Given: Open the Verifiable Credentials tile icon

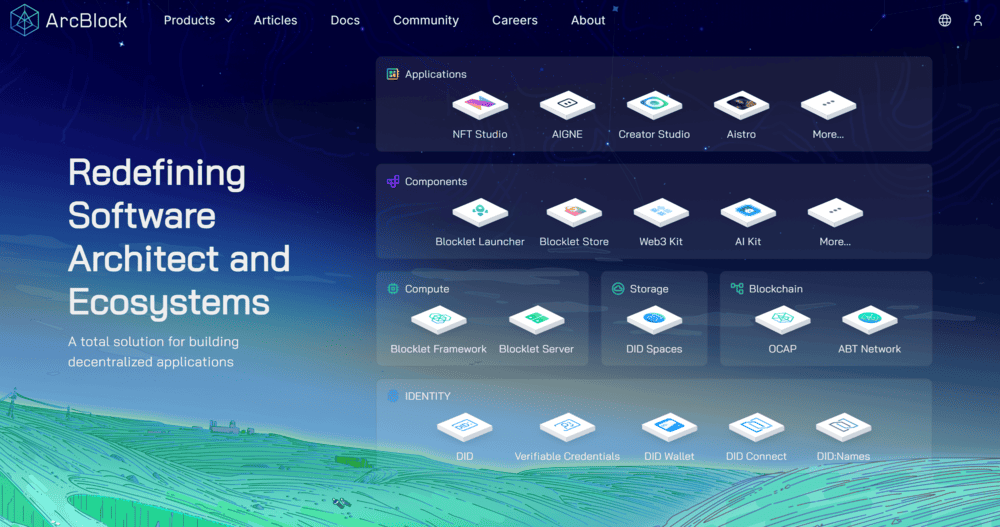Looking at the screenshot, I should pyautogui.click(x=567, y=427).
